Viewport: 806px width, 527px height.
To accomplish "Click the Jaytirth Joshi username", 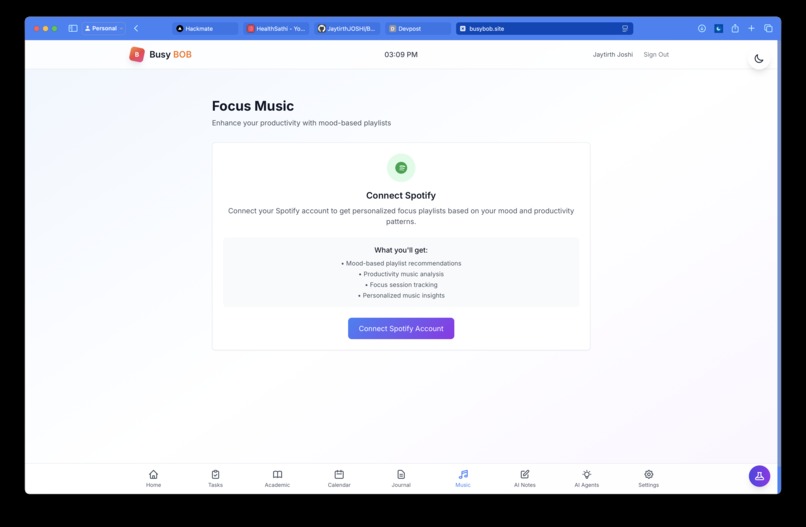I will (x=613, y=54).
